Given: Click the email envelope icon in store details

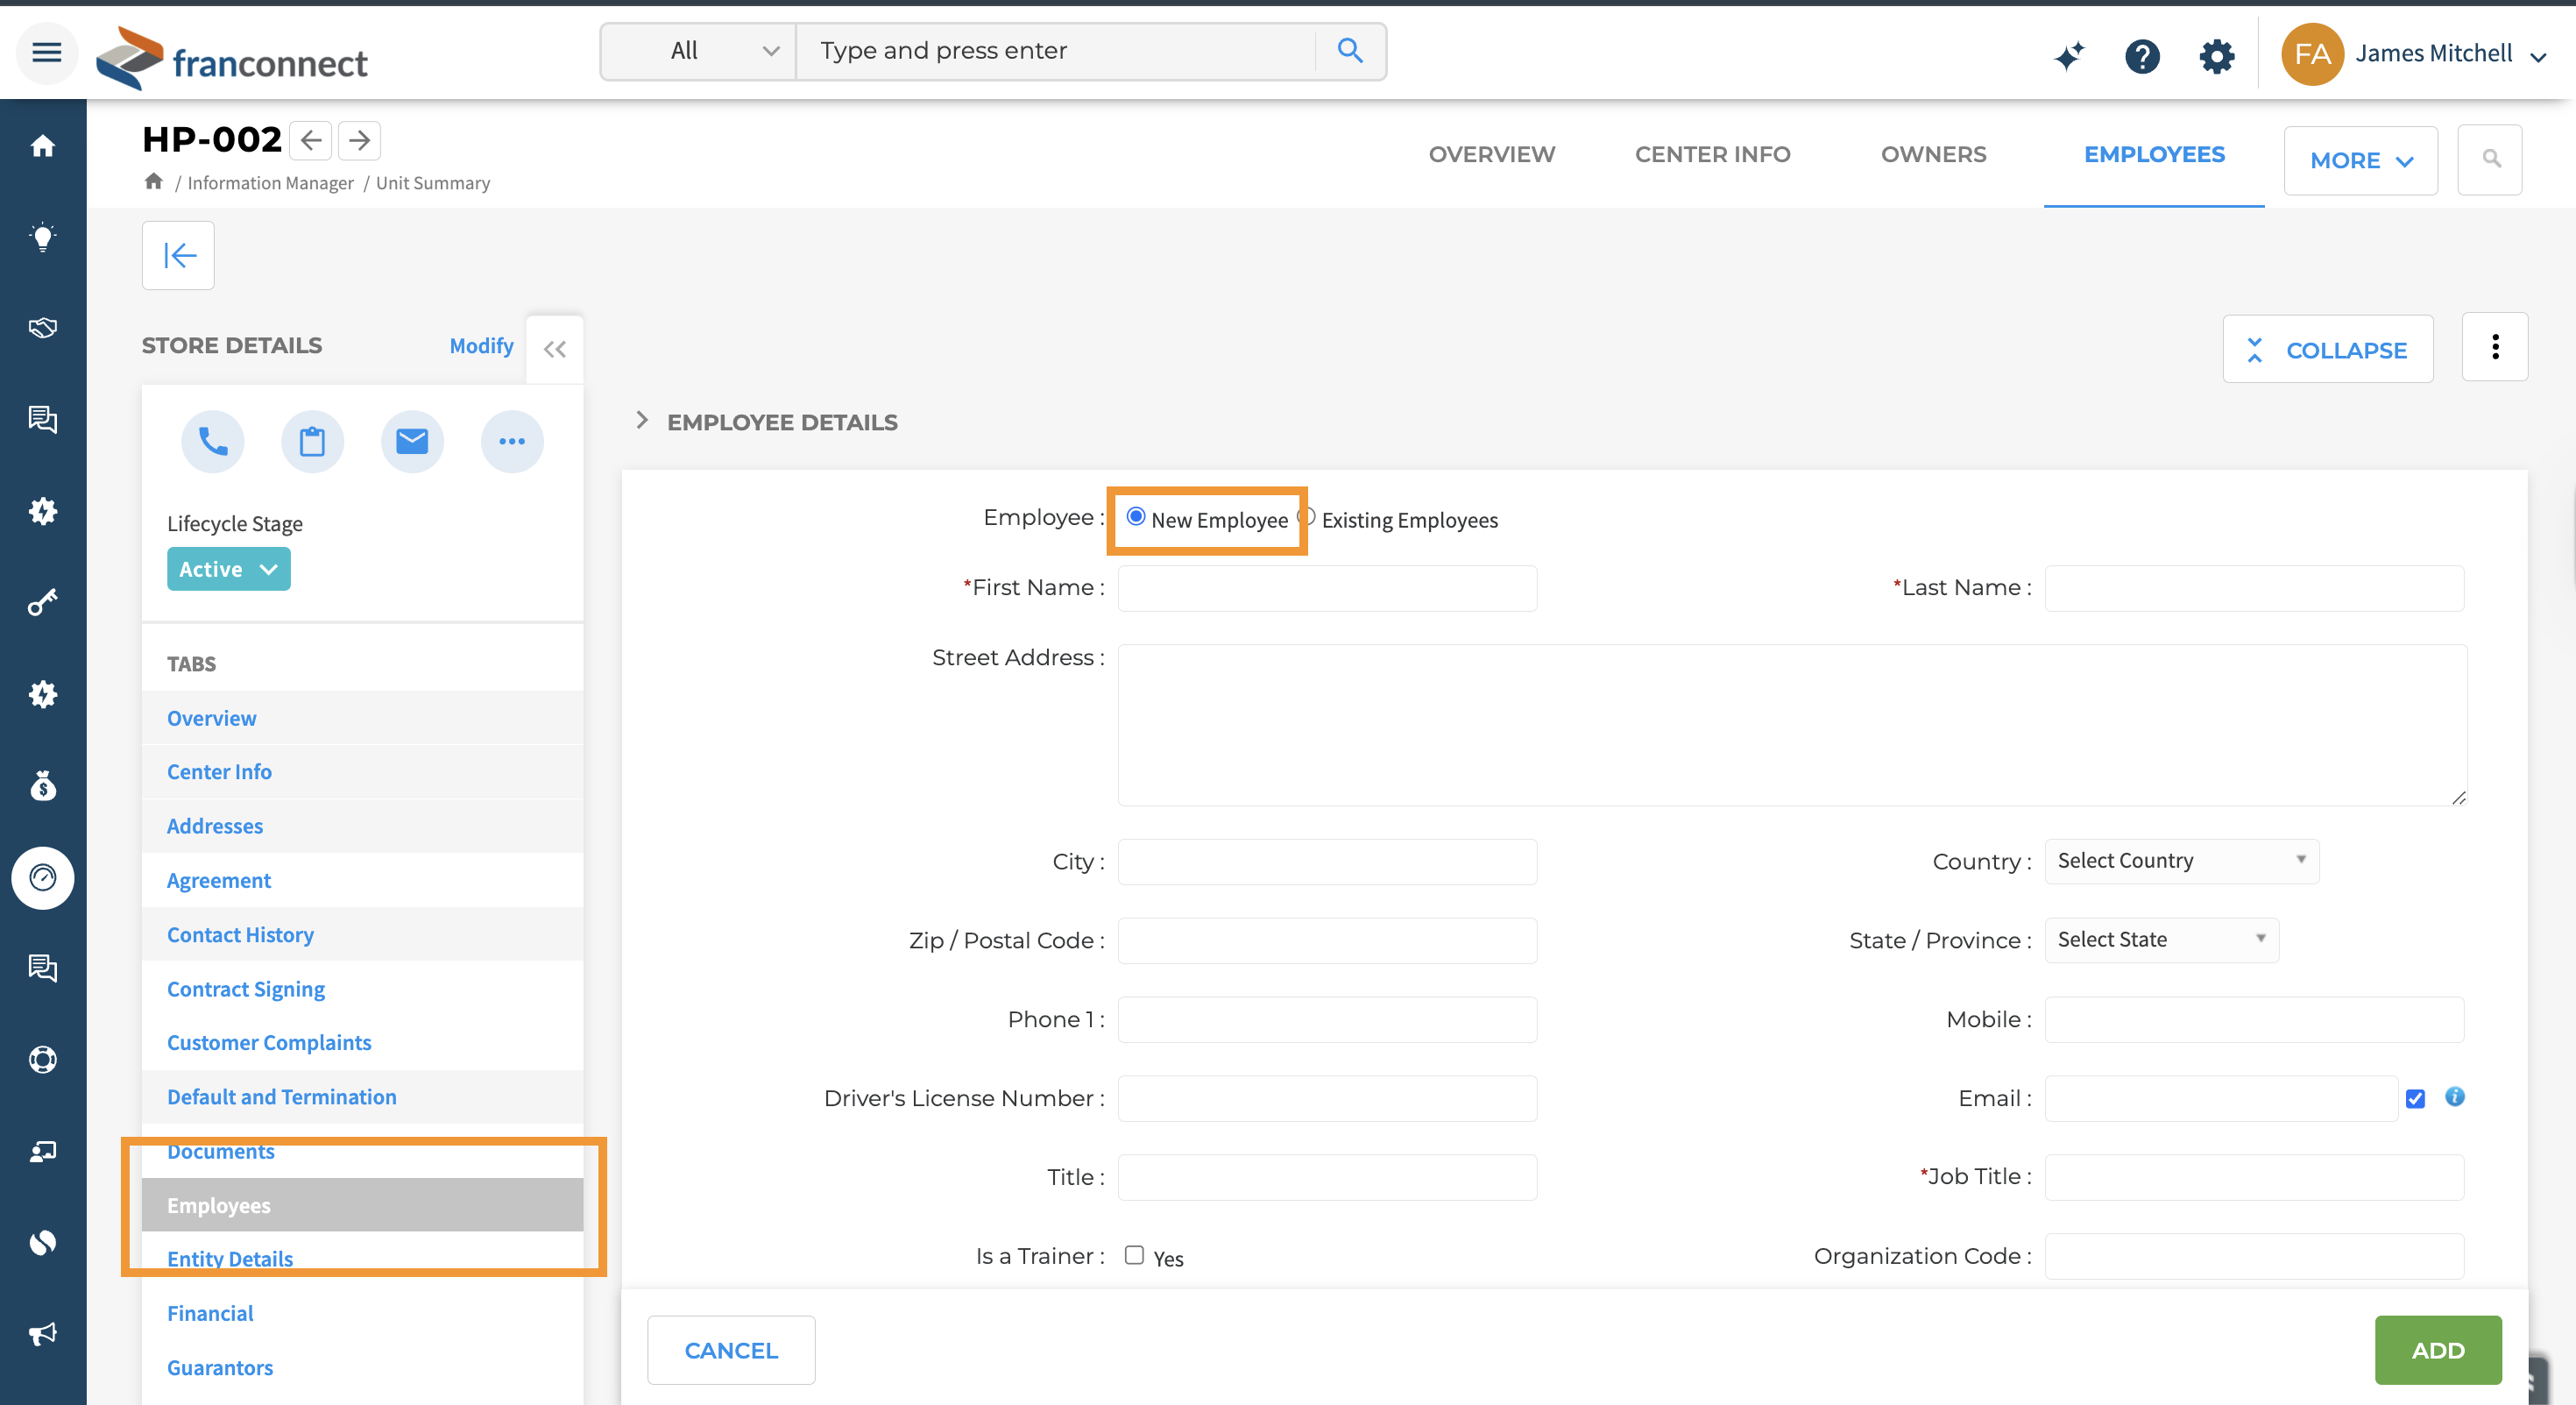Looking at the screenshot, I should [412, 441].
